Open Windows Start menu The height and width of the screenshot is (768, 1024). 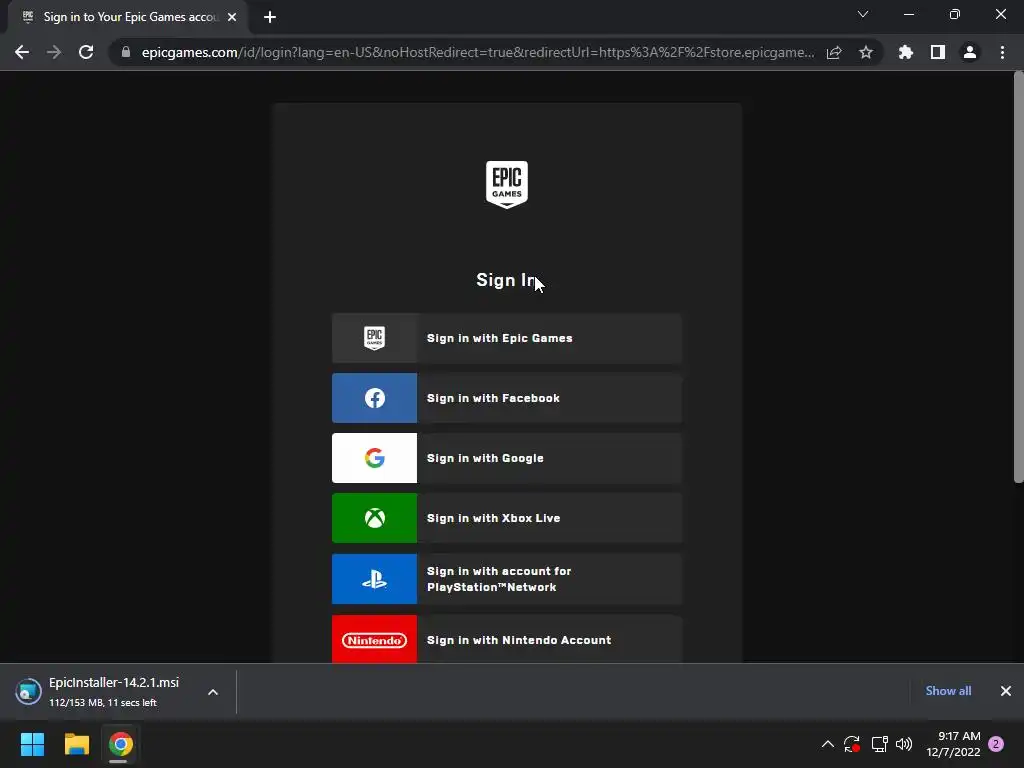[x=32, y=744]
